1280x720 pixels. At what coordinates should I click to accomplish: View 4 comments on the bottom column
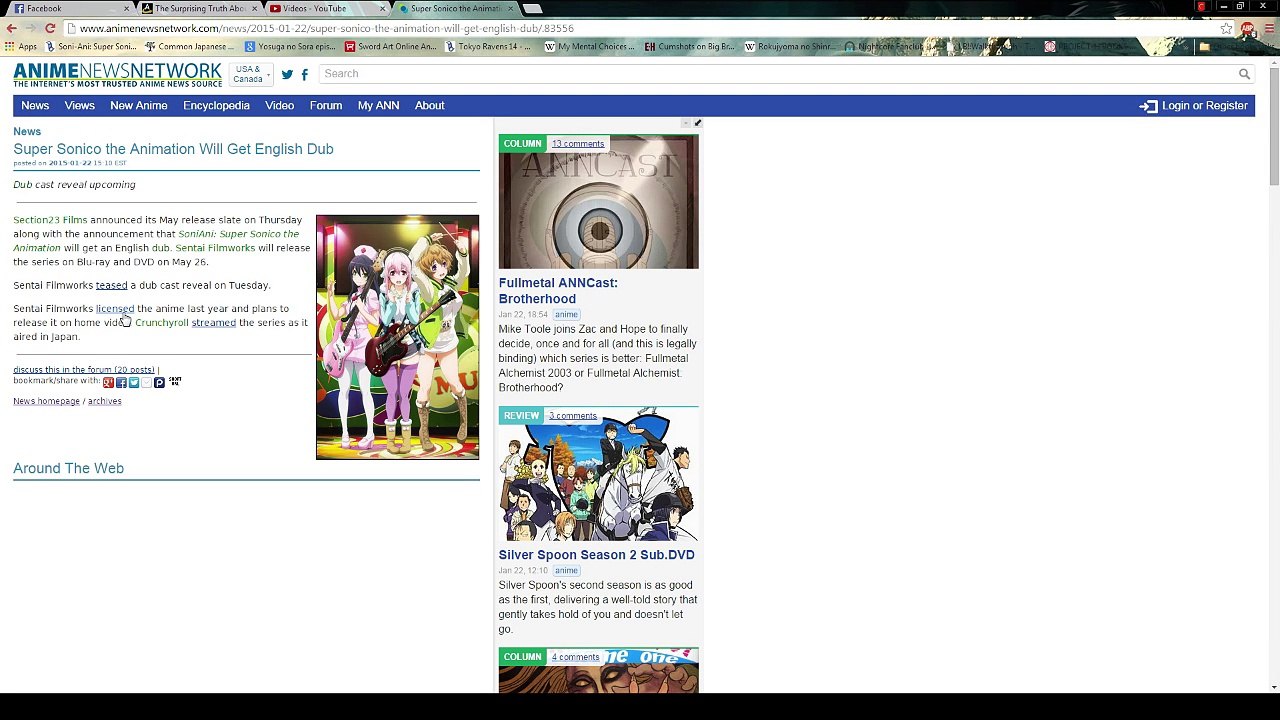pyautogui.click(x=575, y=657)
